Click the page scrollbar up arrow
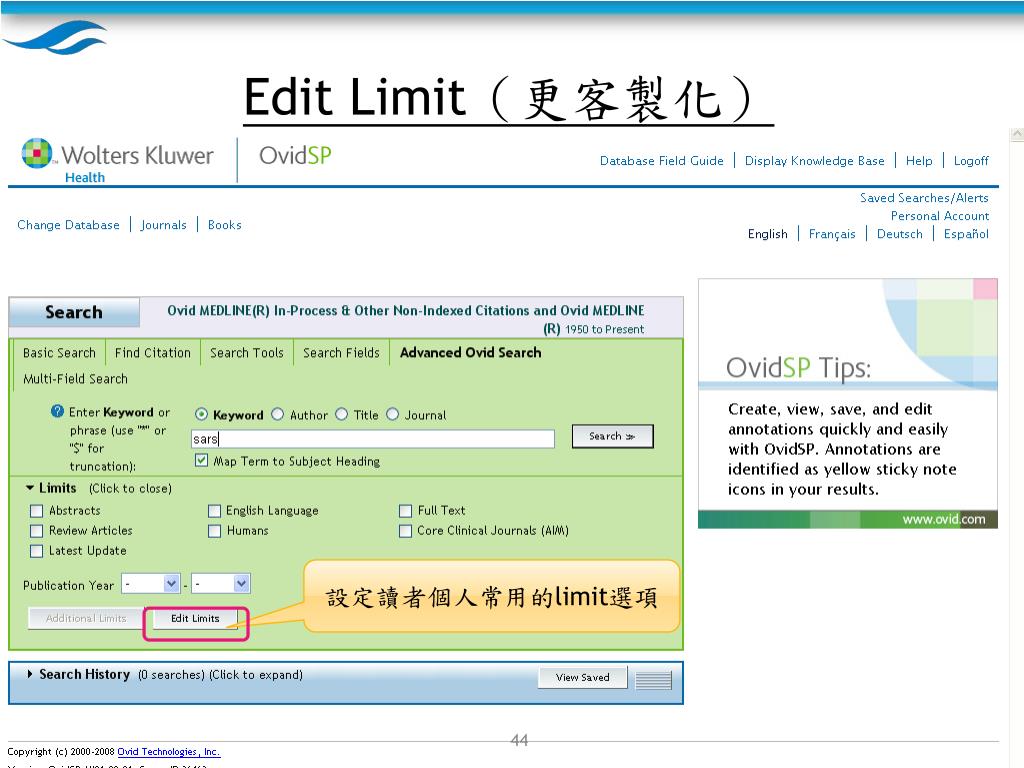The image size is (1024, 768). click(1017, 135)
